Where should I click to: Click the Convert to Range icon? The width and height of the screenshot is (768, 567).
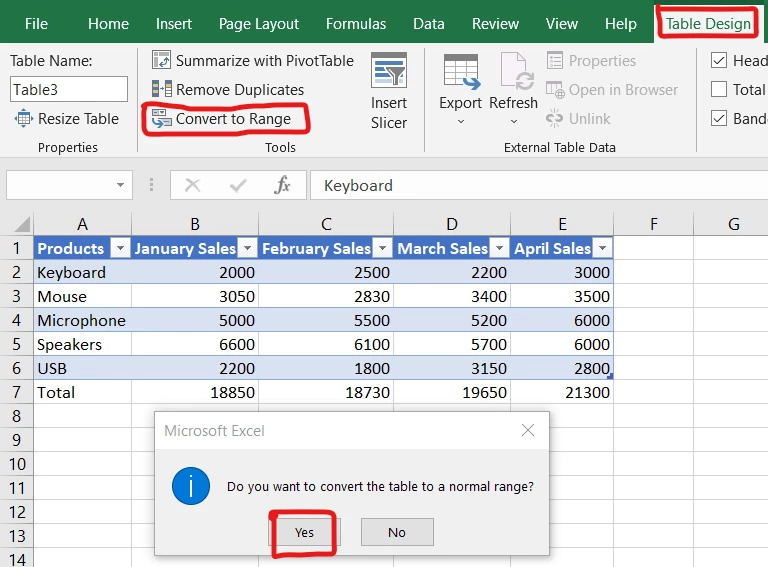click(x=161, y=119)
